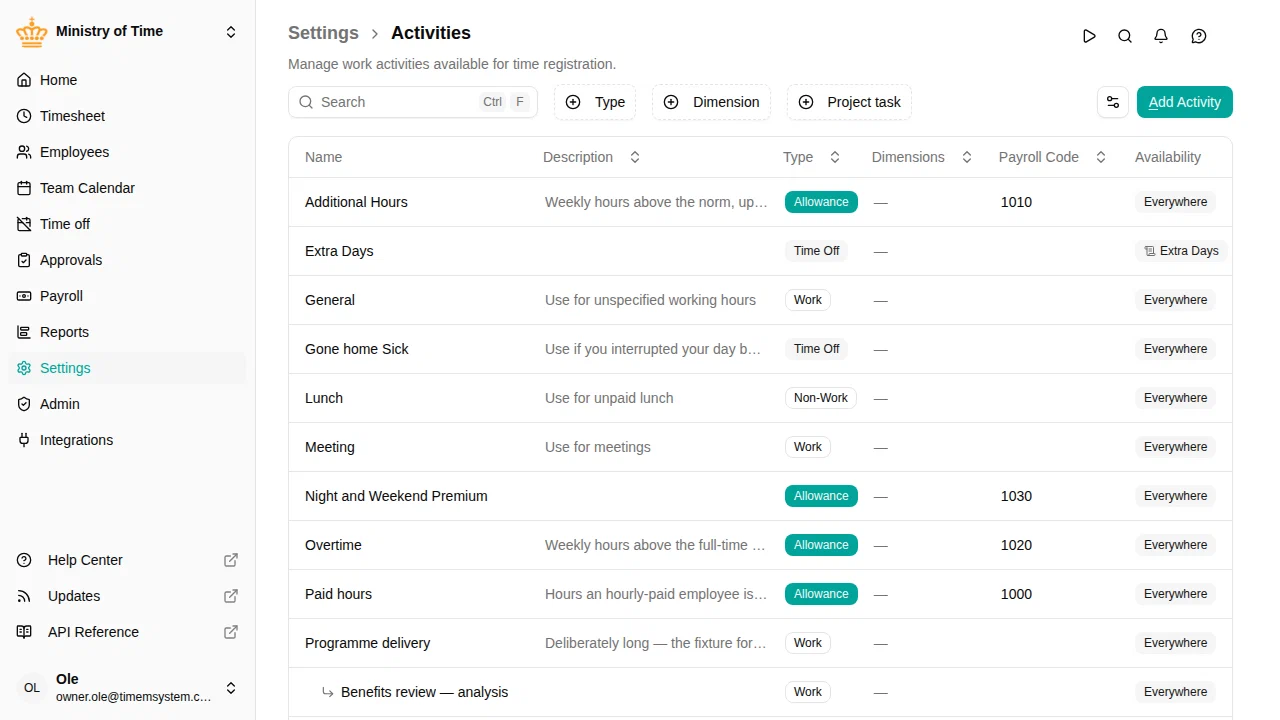
Task: Click the Employees people icon
Action: [24, 152]
